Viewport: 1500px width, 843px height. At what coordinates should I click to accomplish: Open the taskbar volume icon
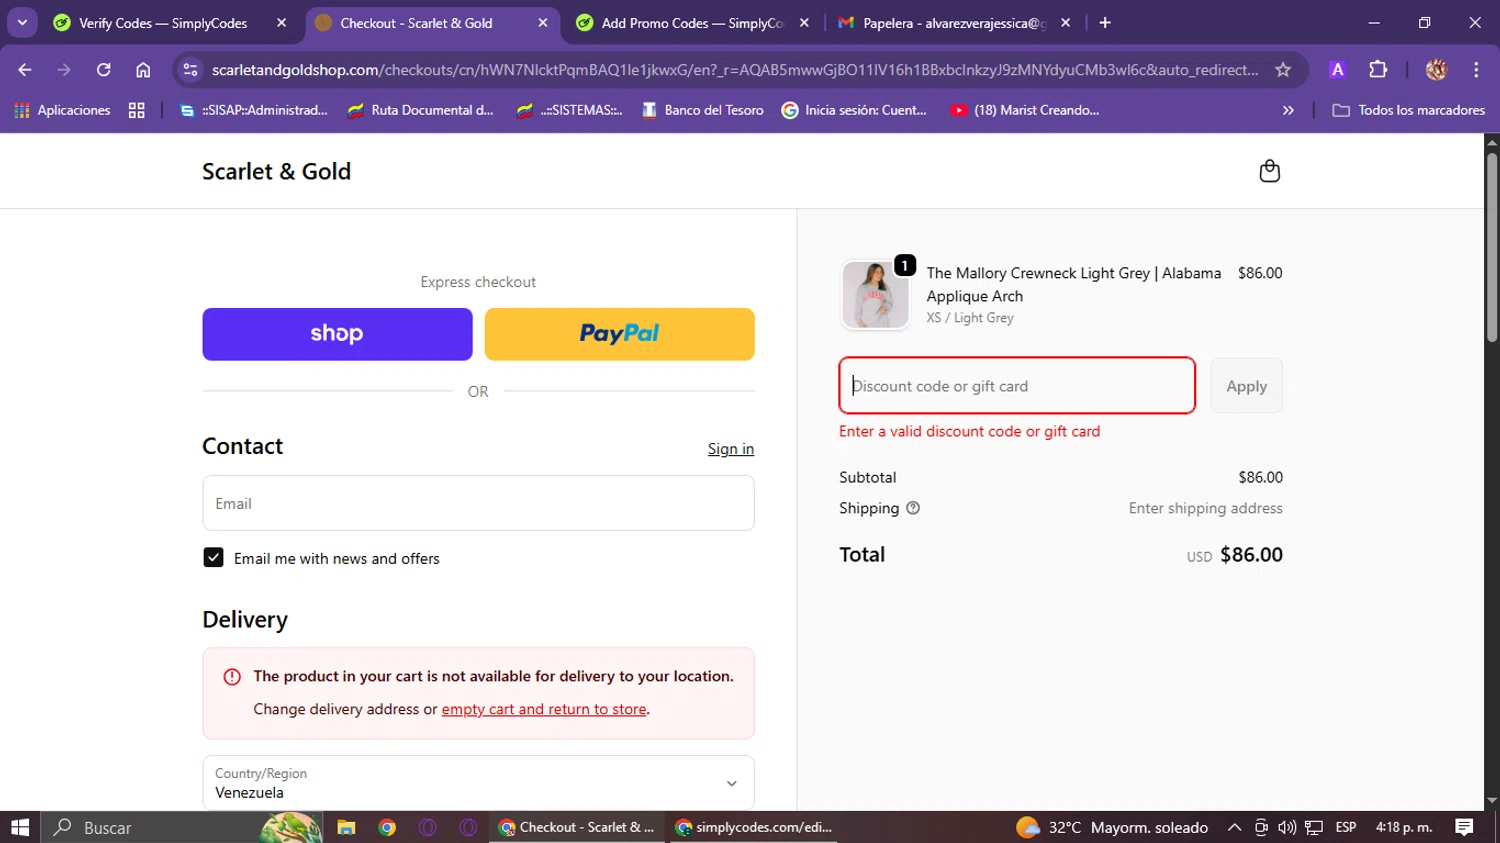point(1287,827)
